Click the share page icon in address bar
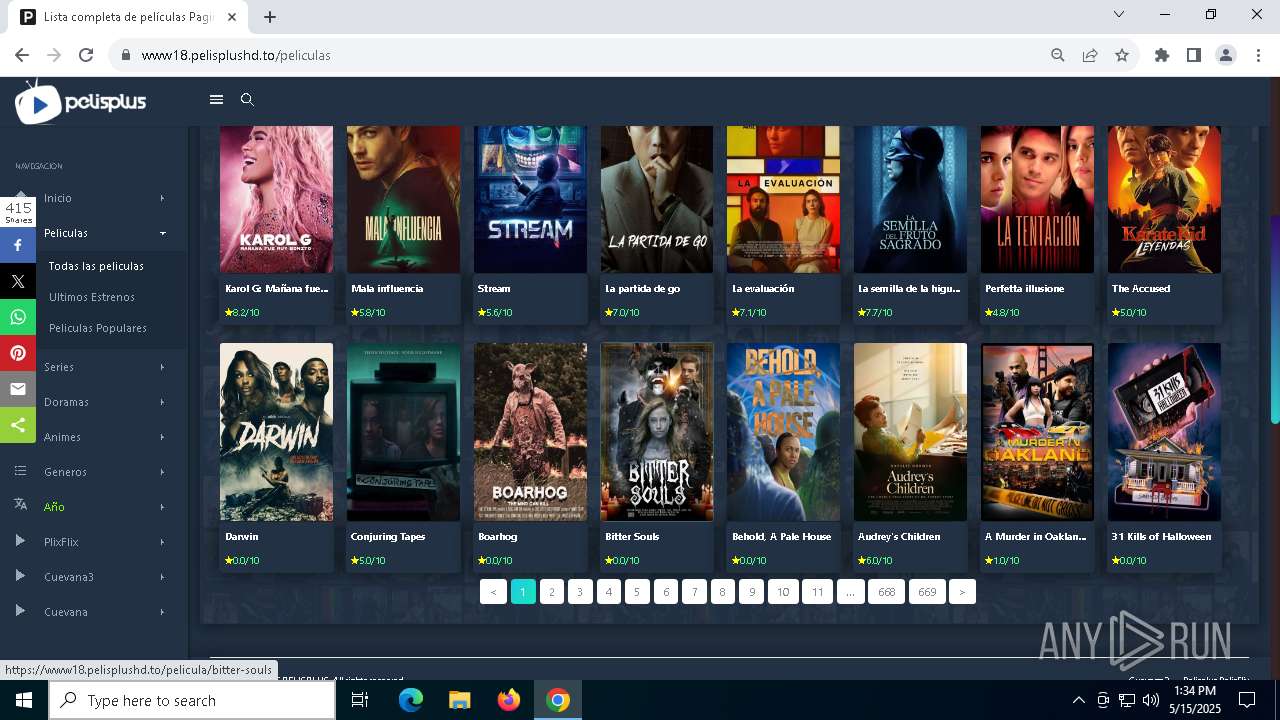The image size is (1280, 720). coord(1090,55)
